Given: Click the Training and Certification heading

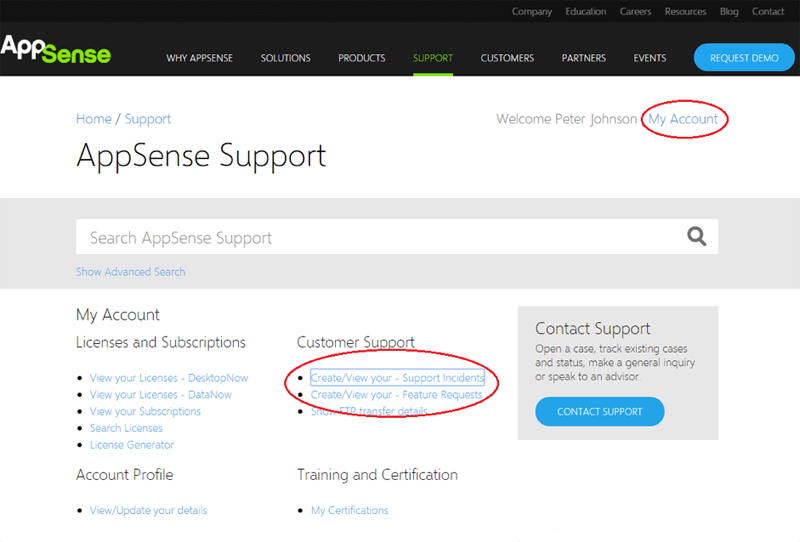Looking at the screenshot, I should 377,475.
